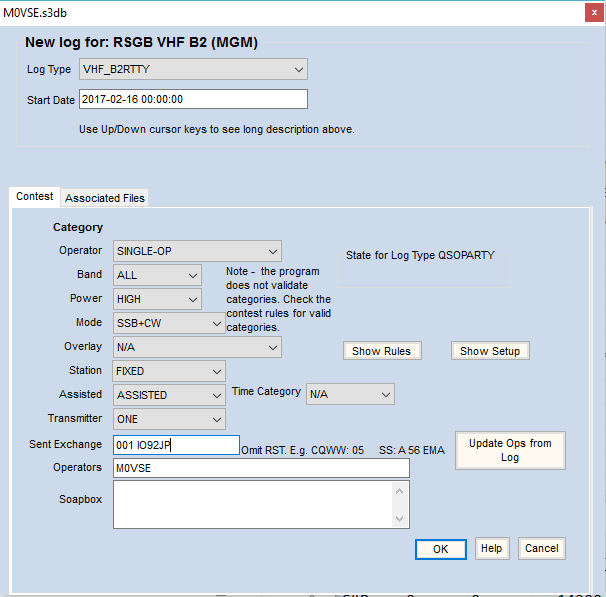The width and height of the screenshot is (606, 597).
Task: Expand the Operator category dropdown
Action: coord(197,251)
